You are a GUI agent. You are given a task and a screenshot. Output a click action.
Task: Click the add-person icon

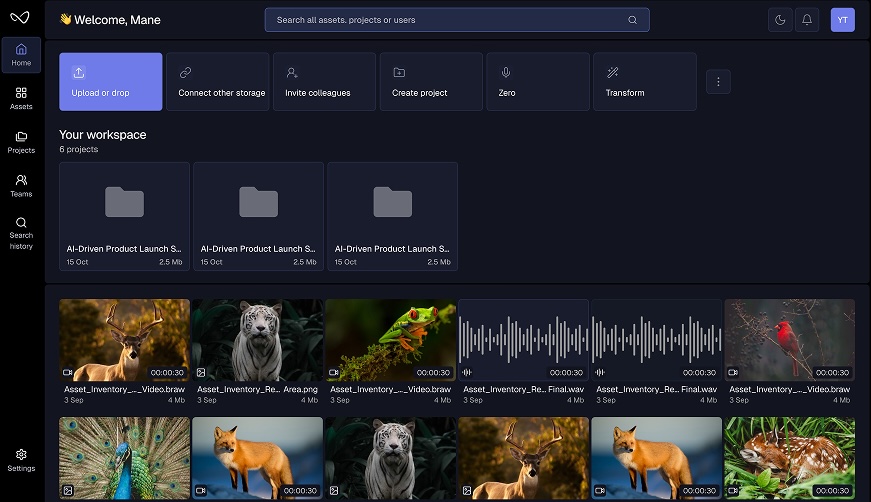click(292, 72)
